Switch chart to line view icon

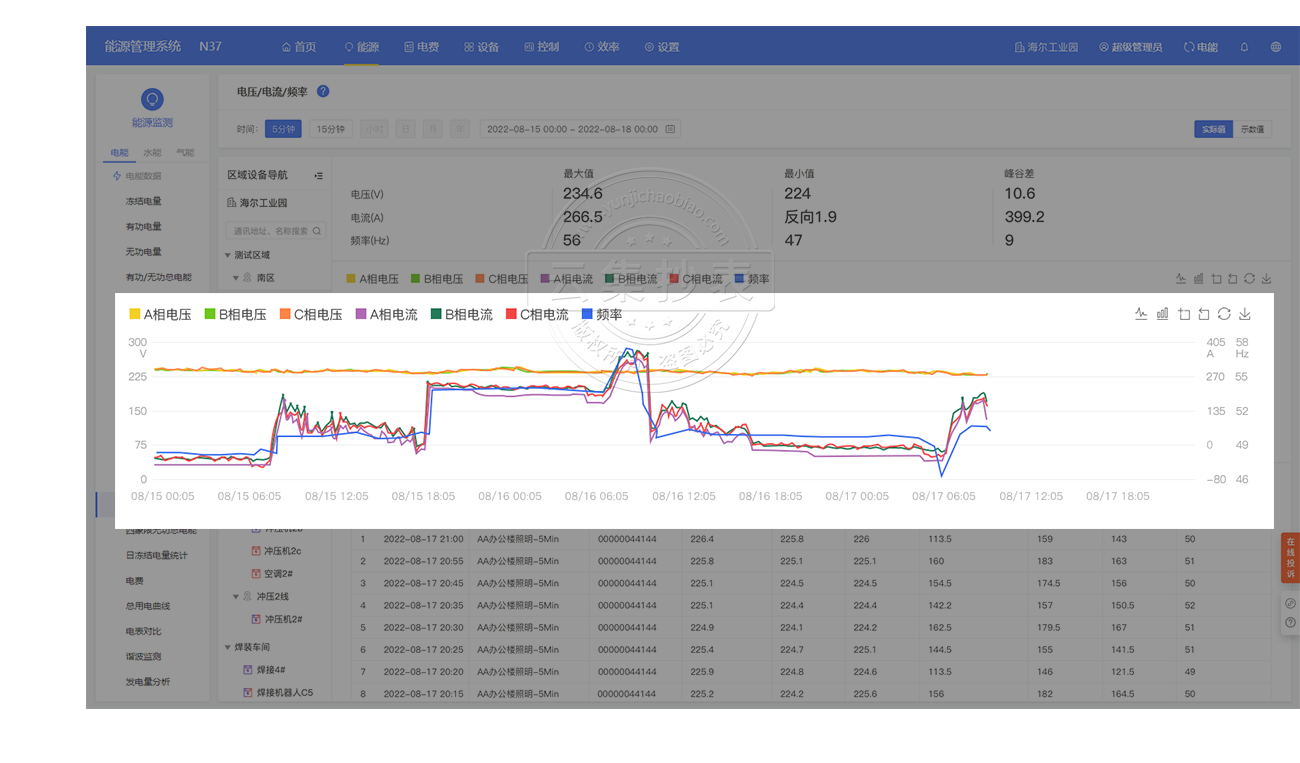point(1141,314)
